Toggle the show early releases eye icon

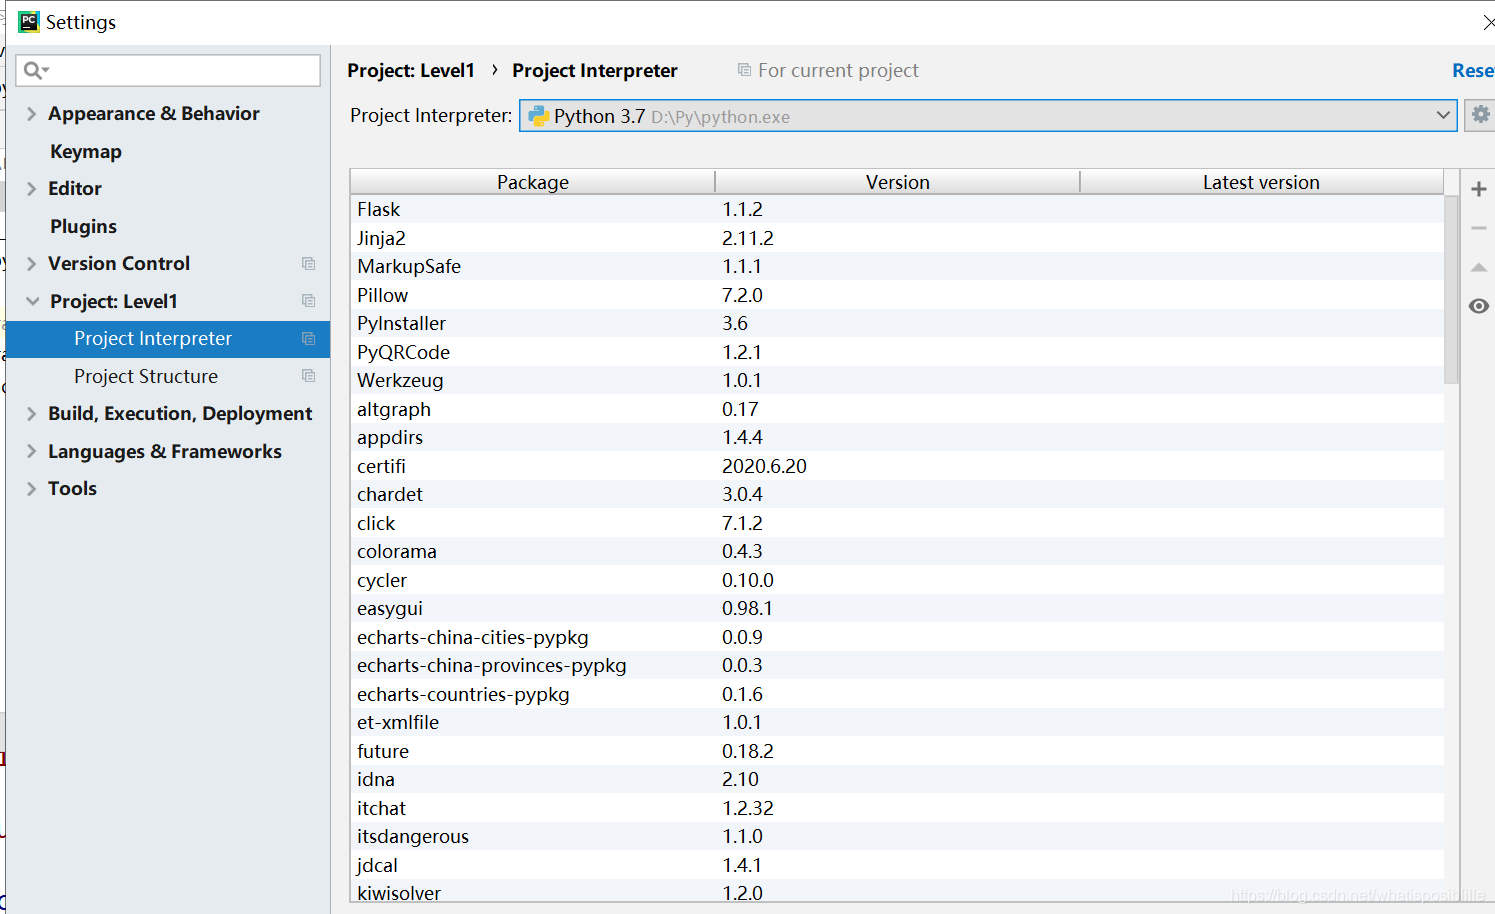1479,306
